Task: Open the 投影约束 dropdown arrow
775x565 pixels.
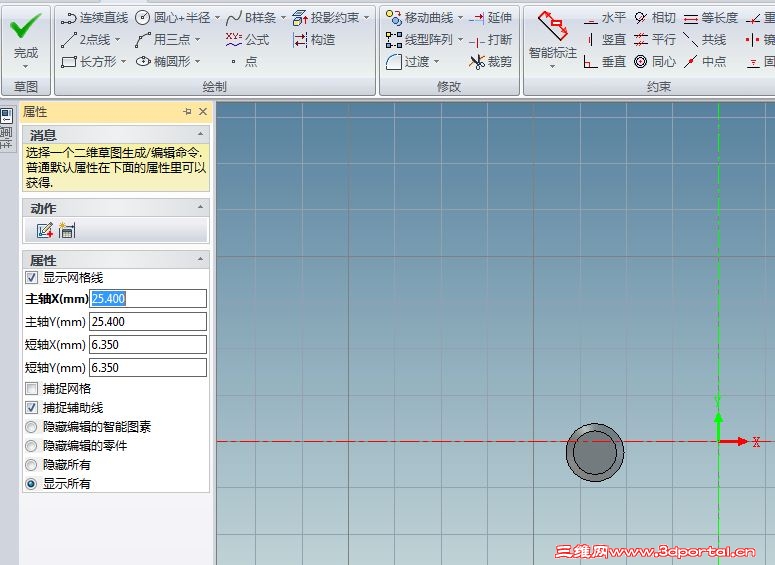Action: click(367, 18)
